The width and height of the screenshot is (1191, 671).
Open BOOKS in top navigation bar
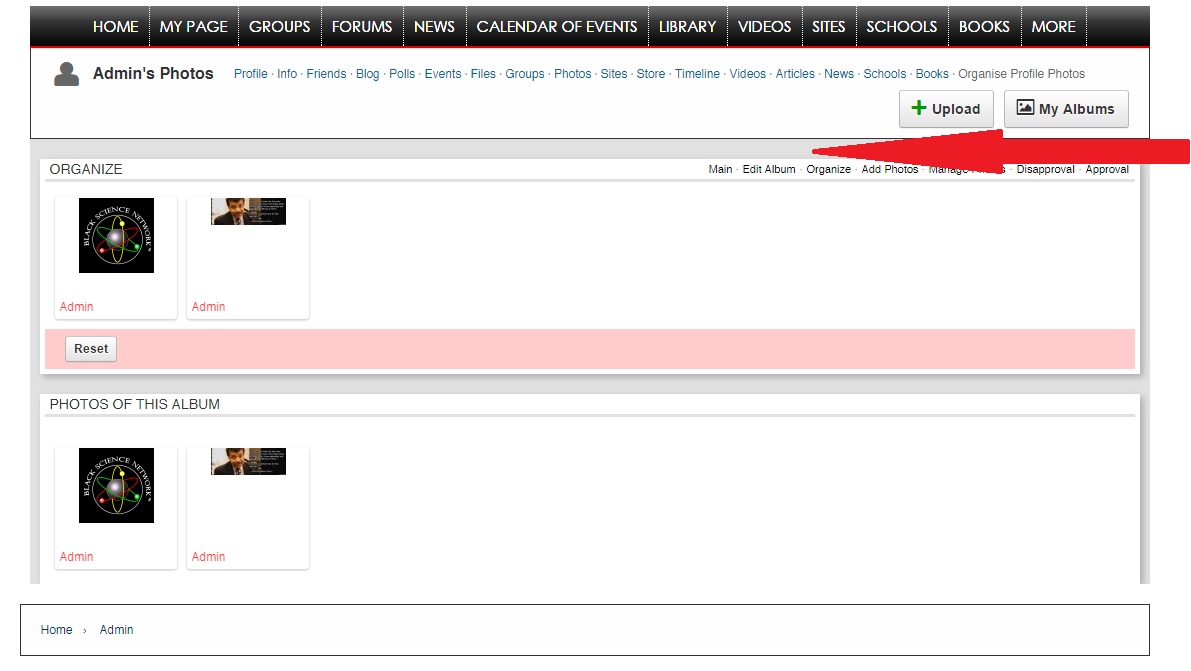(984, 27)
